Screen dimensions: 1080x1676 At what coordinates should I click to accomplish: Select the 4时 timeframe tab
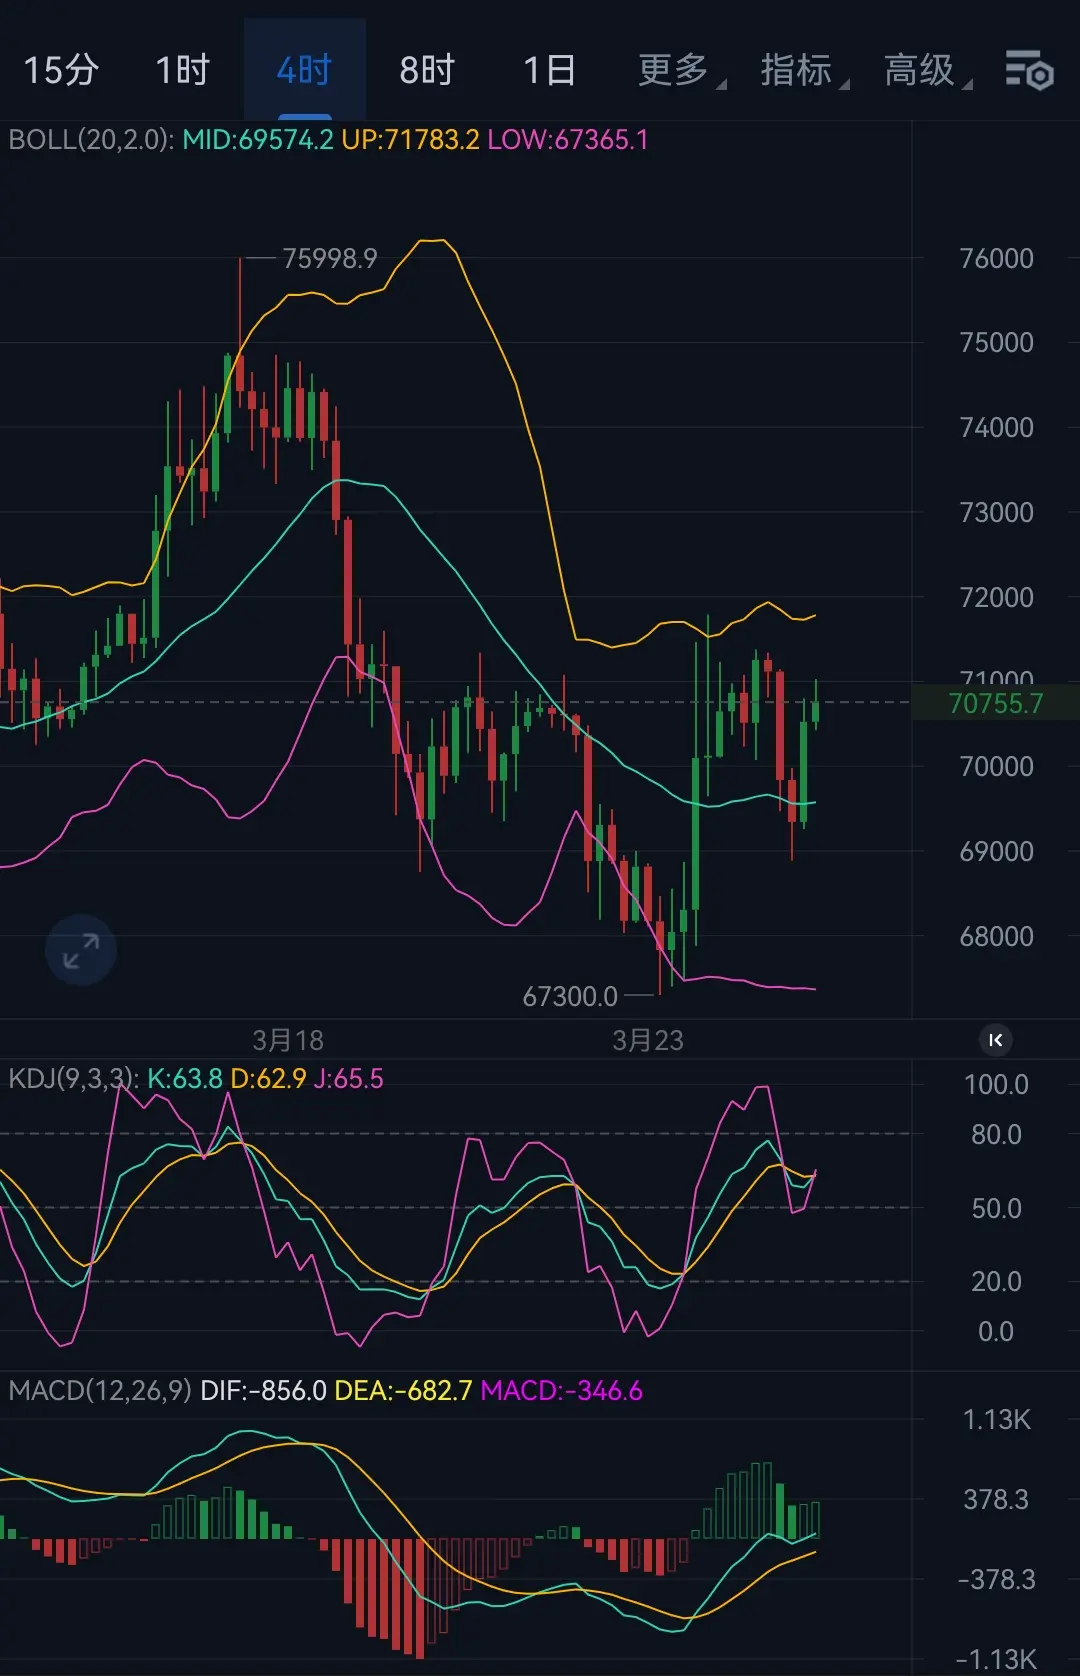click(x=305, y=70)
